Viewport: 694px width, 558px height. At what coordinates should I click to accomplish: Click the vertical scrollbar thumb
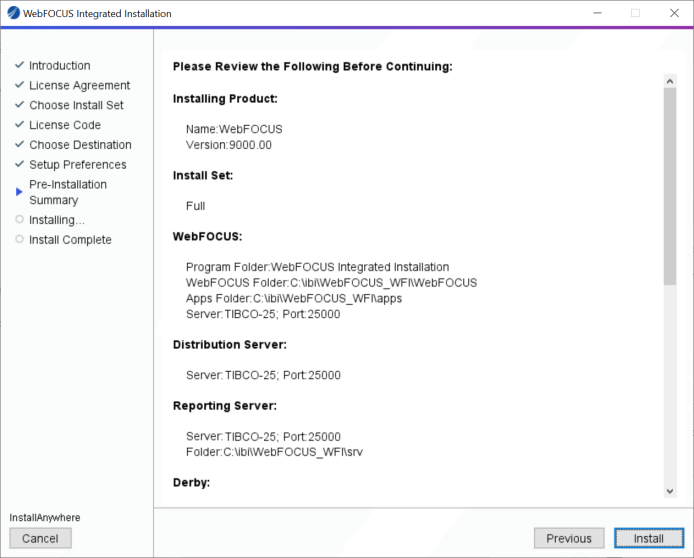(670, 185)
